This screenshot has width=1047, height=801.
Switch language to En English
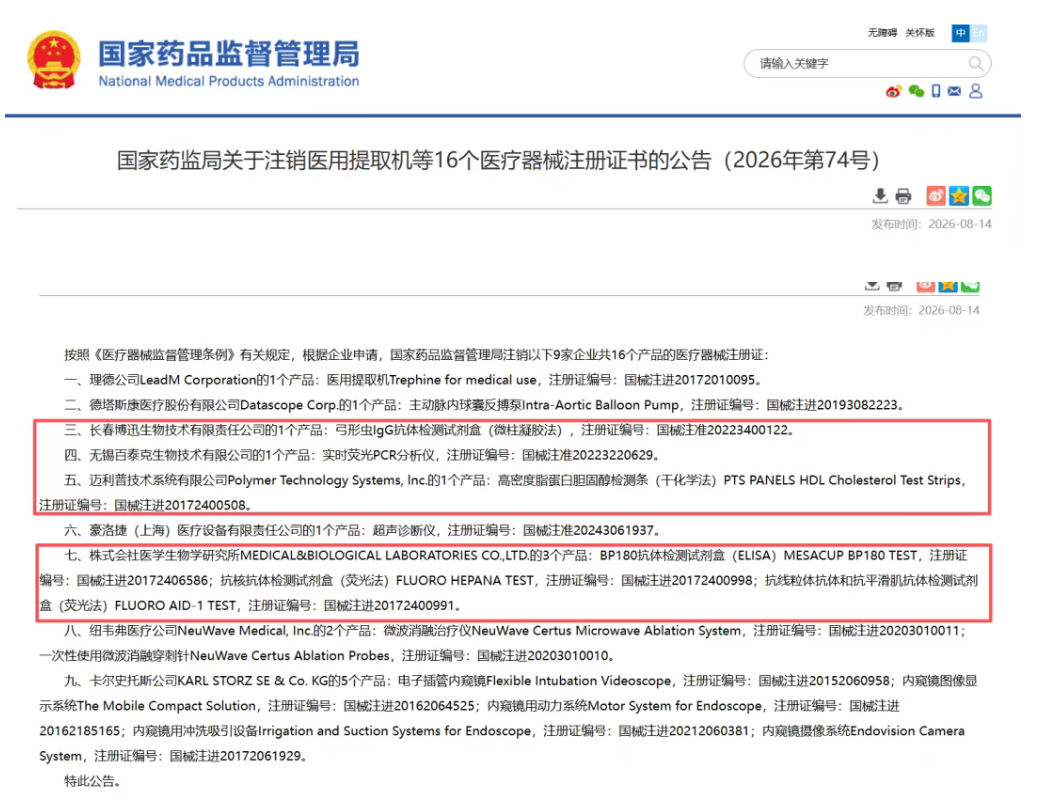click(x=978, y=33)
